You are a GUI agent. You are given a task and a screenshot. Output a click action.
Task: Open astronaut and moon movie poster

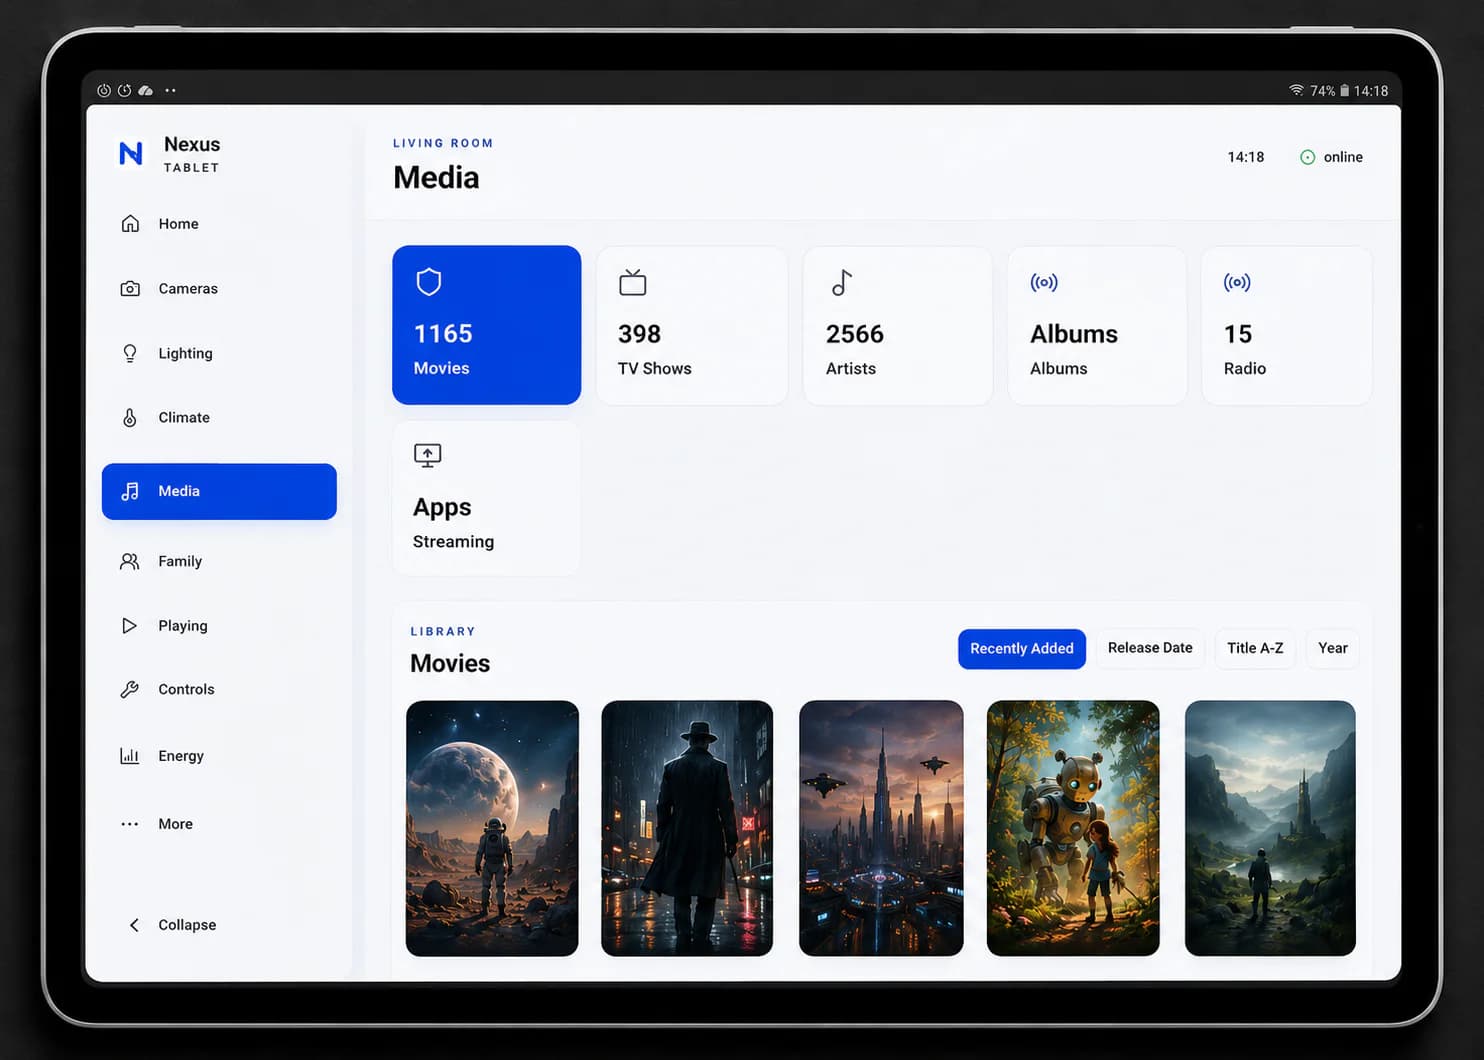tap(492, 828)
